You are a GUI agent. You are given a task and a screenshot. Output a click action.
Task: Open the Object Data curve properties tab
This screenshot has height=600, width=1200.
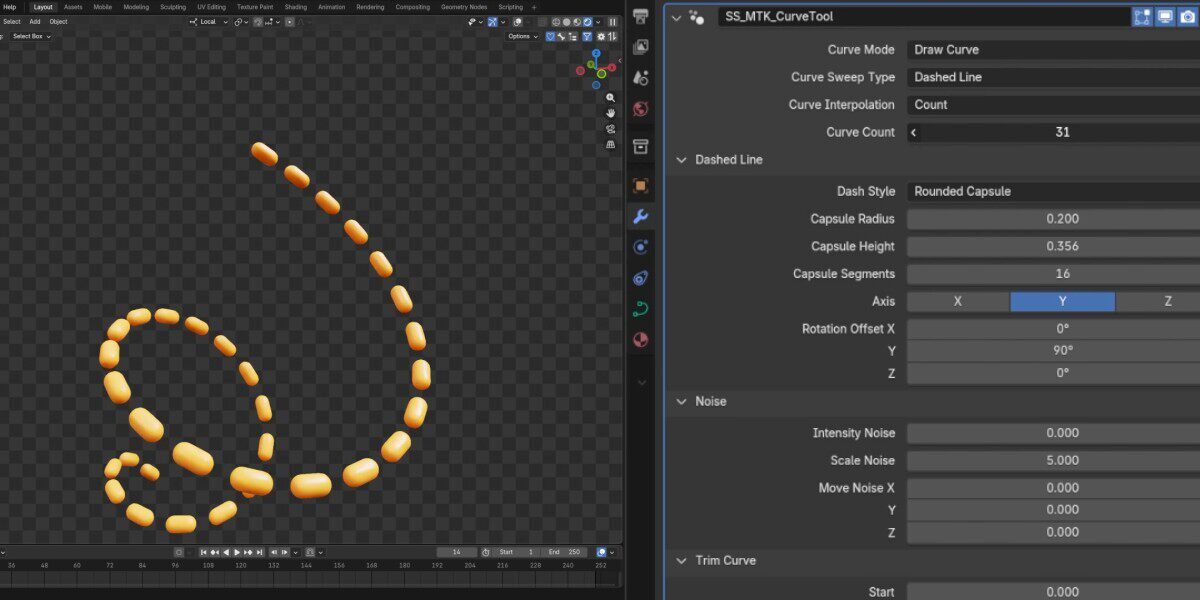(x=641, y=309)
